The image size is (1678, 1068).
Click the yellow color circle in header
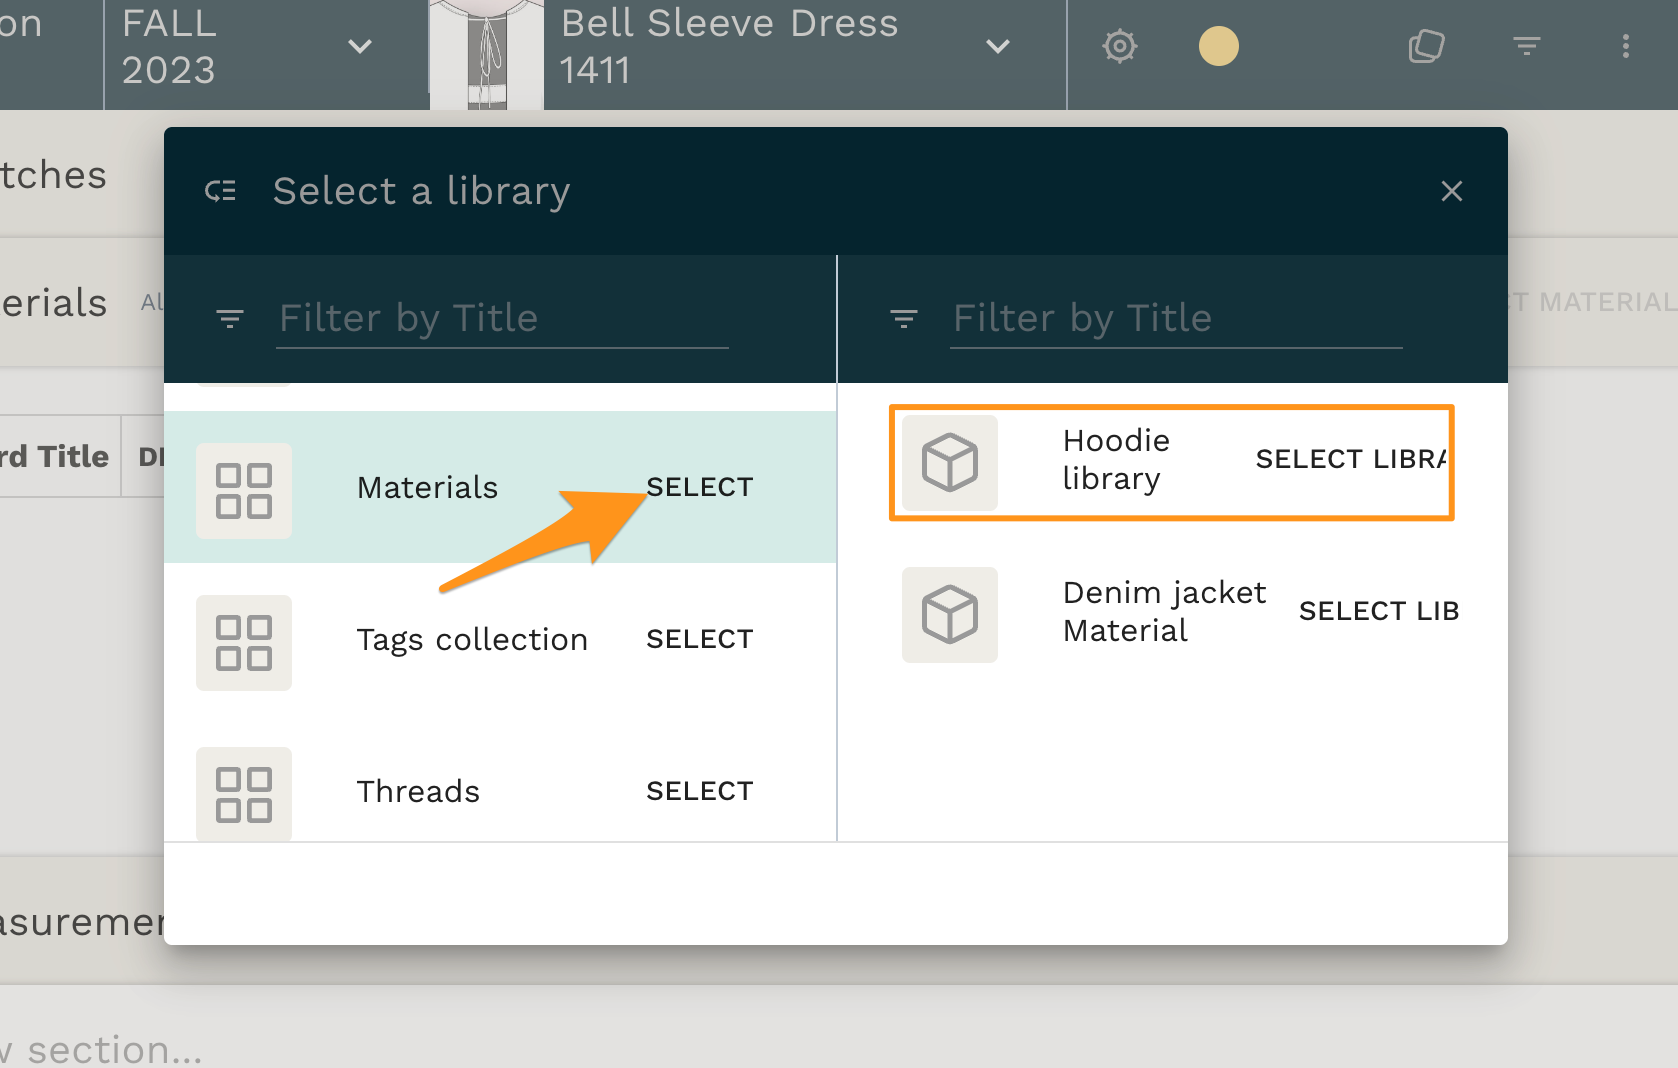coord(1218,46)
